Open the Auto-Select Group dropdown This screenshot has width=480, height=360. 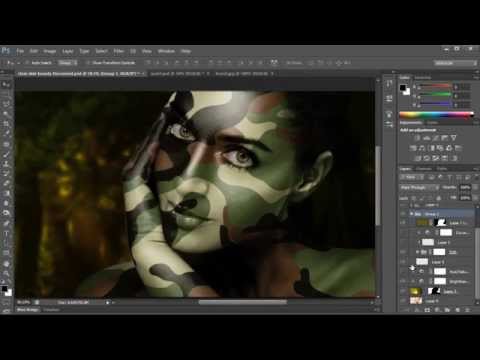pos(68,63)
